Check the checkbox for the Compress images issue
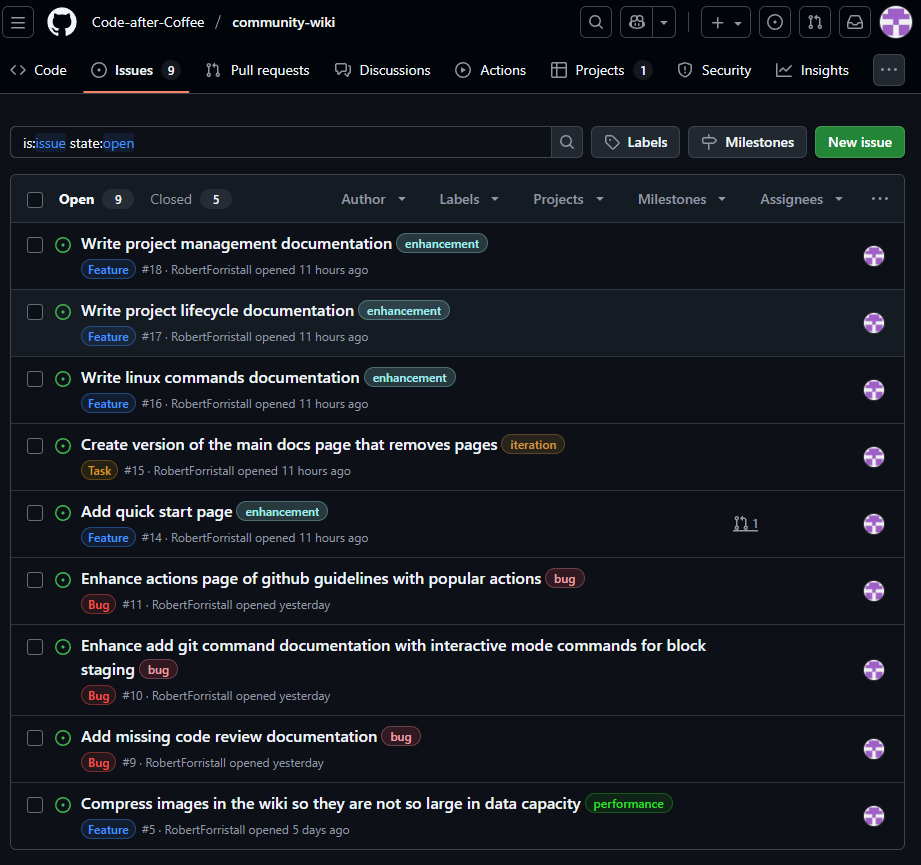921x865 pixels. coord(35,804)
